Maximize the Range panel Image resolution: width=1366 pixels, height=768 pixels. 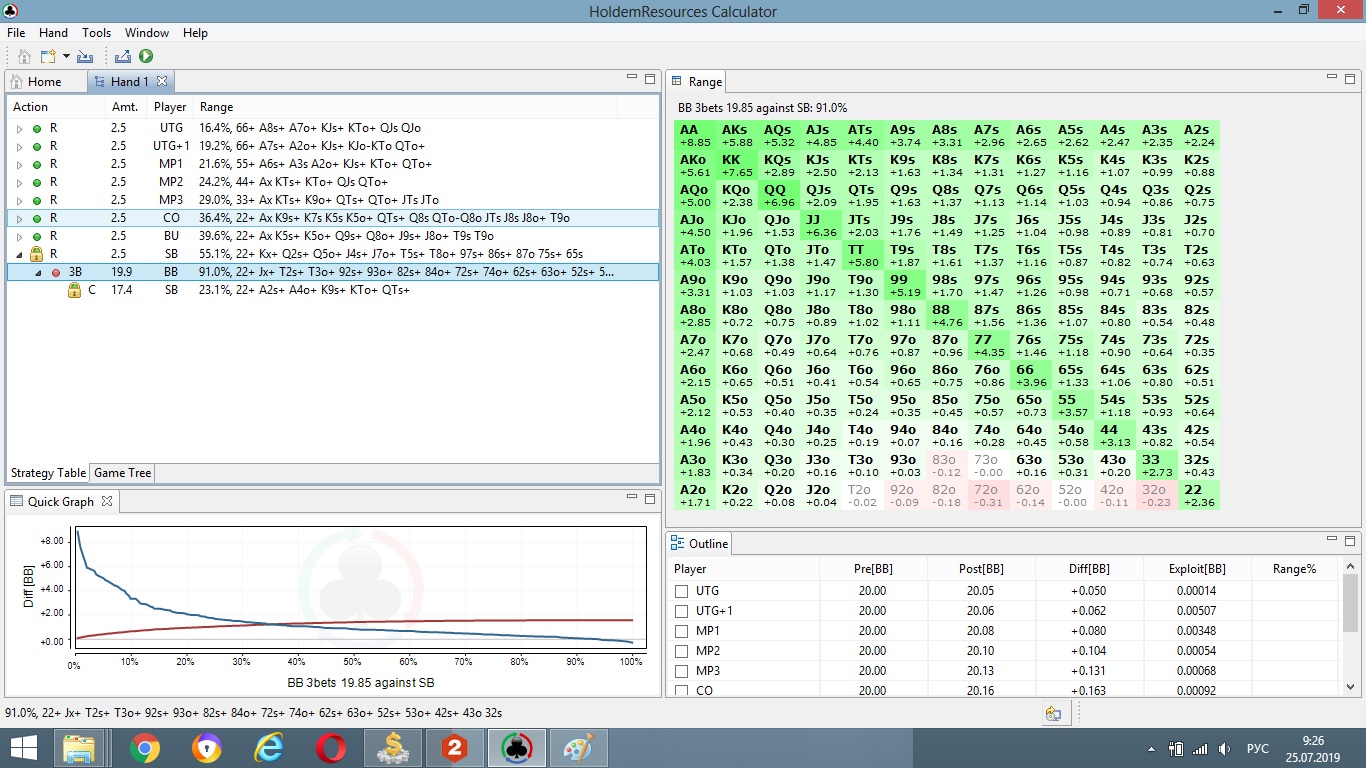(x=1349, y=78)
